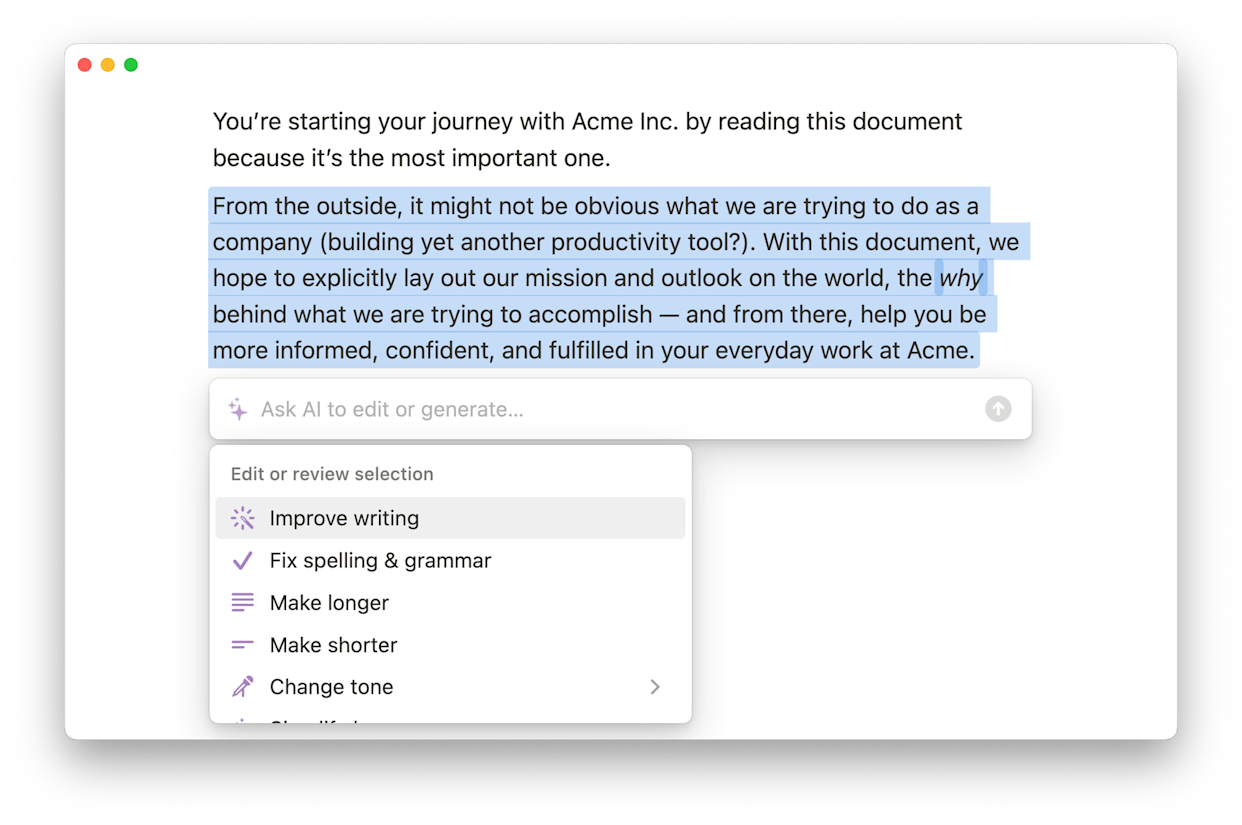Viewport: 1242px width, 825px height.
Task: Click the AI sparkle icon in prompt box
Action: click(x=237, y=409)
